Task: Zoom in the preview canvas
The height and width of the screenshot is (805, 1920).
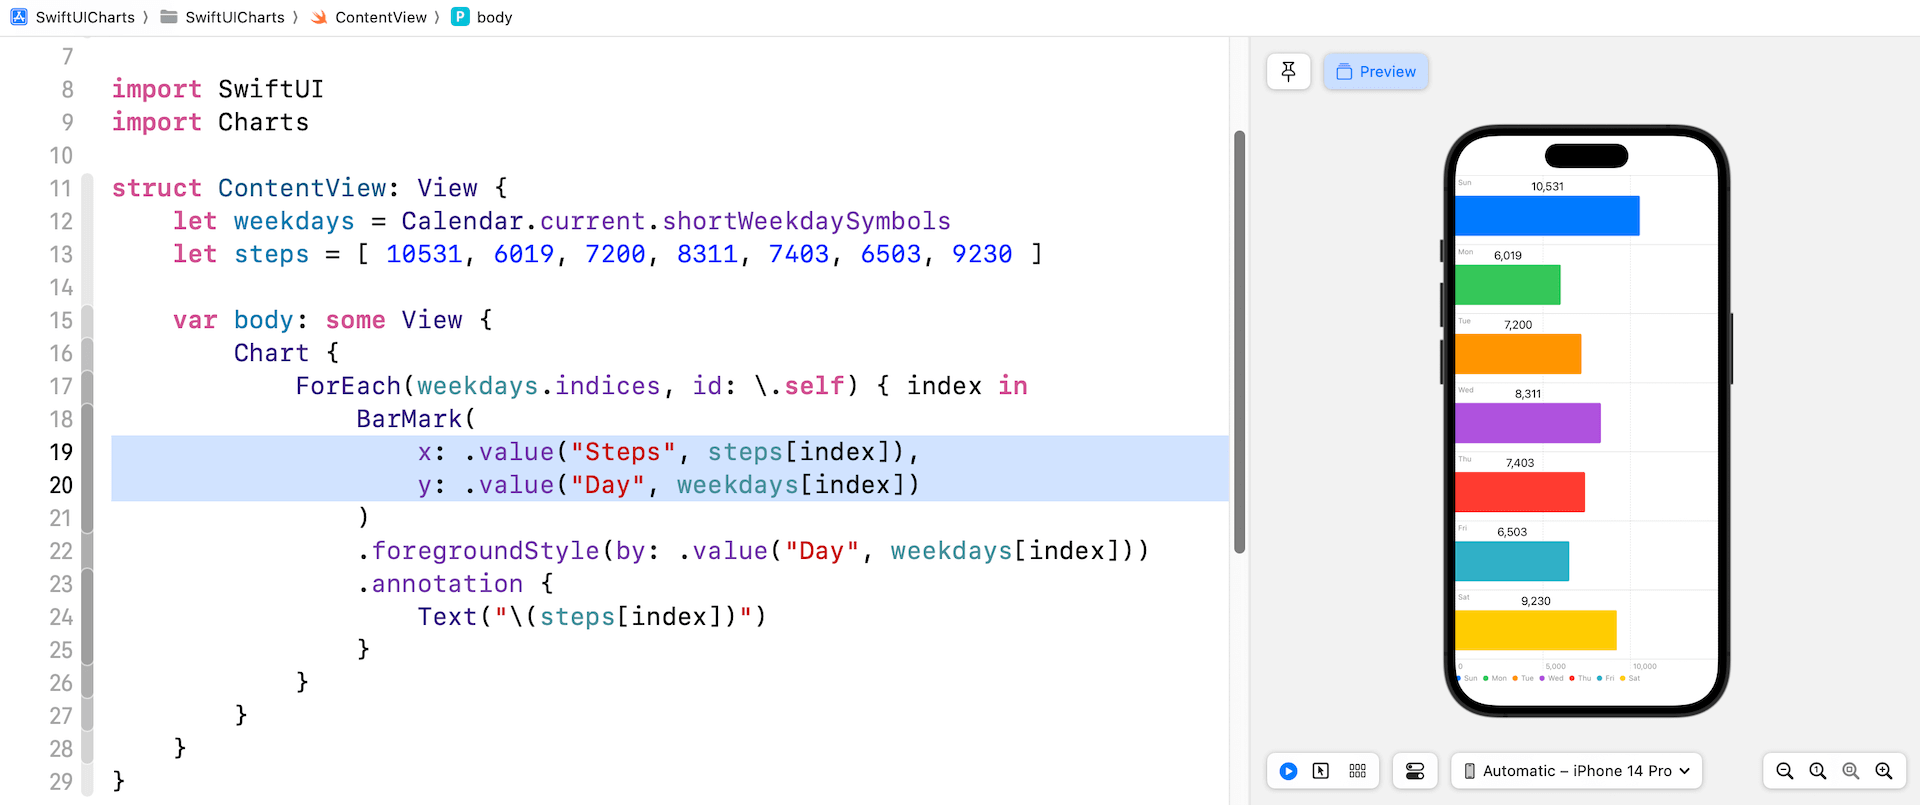Action: tap(1884, 771)
